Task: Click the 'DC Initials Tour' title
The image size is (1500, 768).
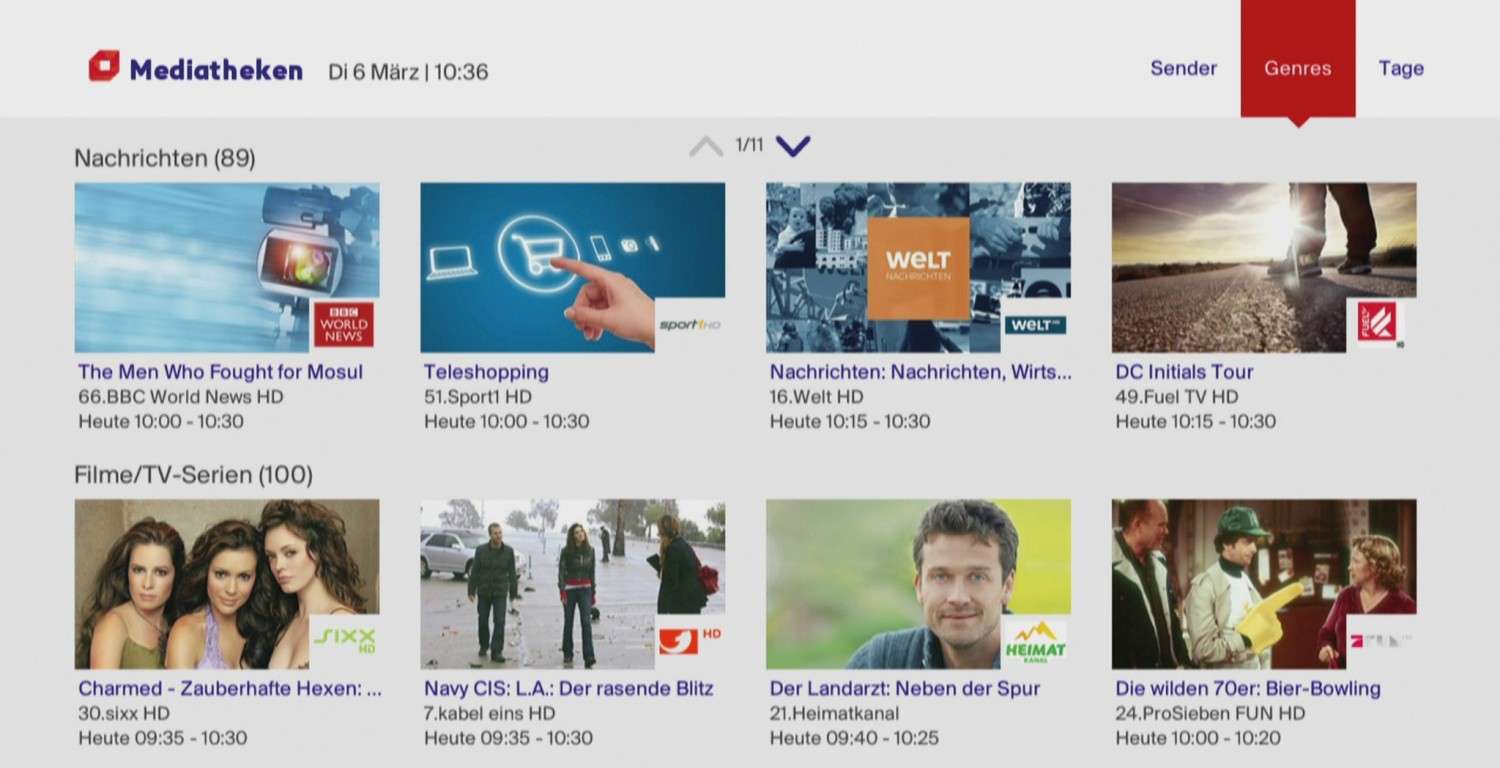Action: [x=1184, y=372]
